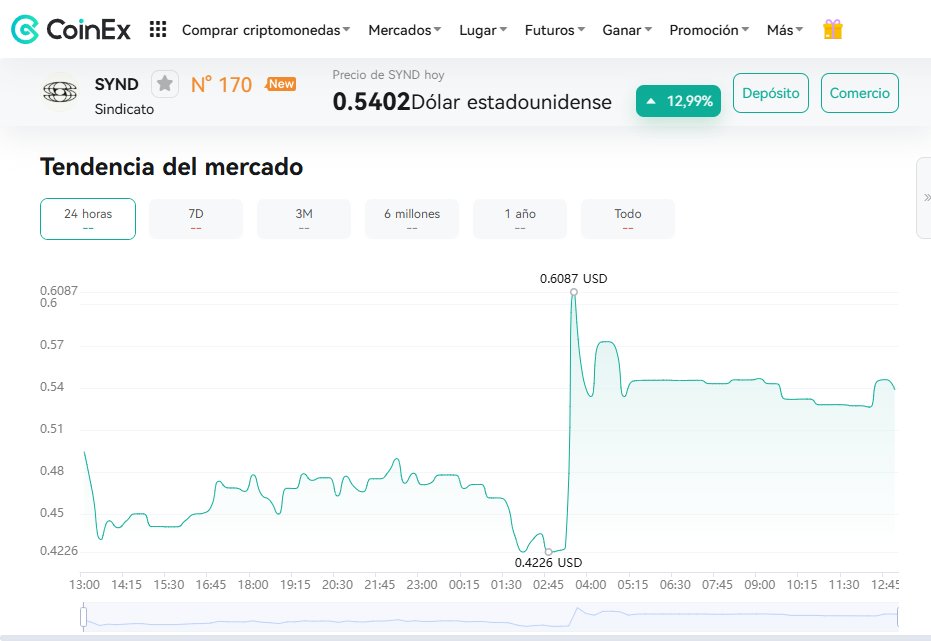
Task: Toggle the SYND favorite star
Action: click(x=165, y=84)
